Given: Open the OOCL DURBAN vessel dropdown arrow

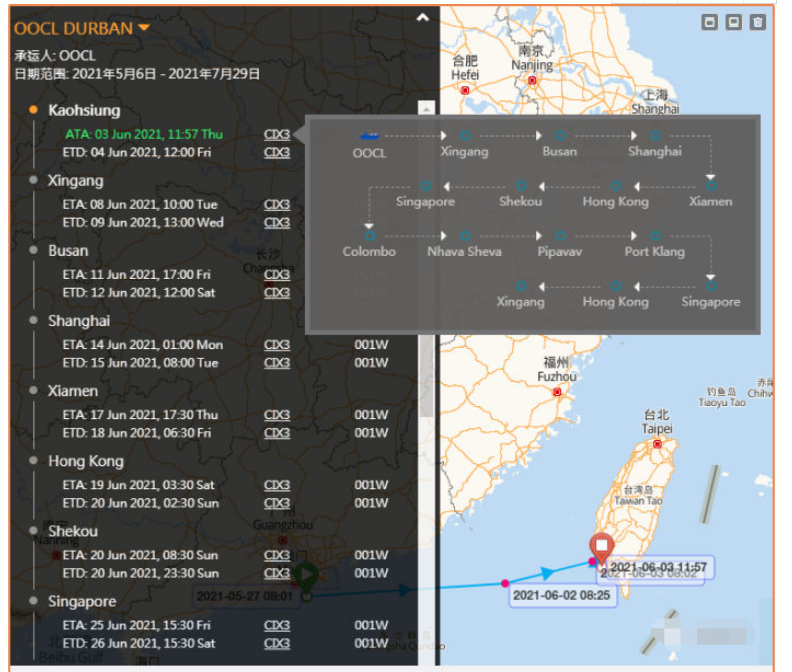Looking at the screenshot, I should pos(144,27).
